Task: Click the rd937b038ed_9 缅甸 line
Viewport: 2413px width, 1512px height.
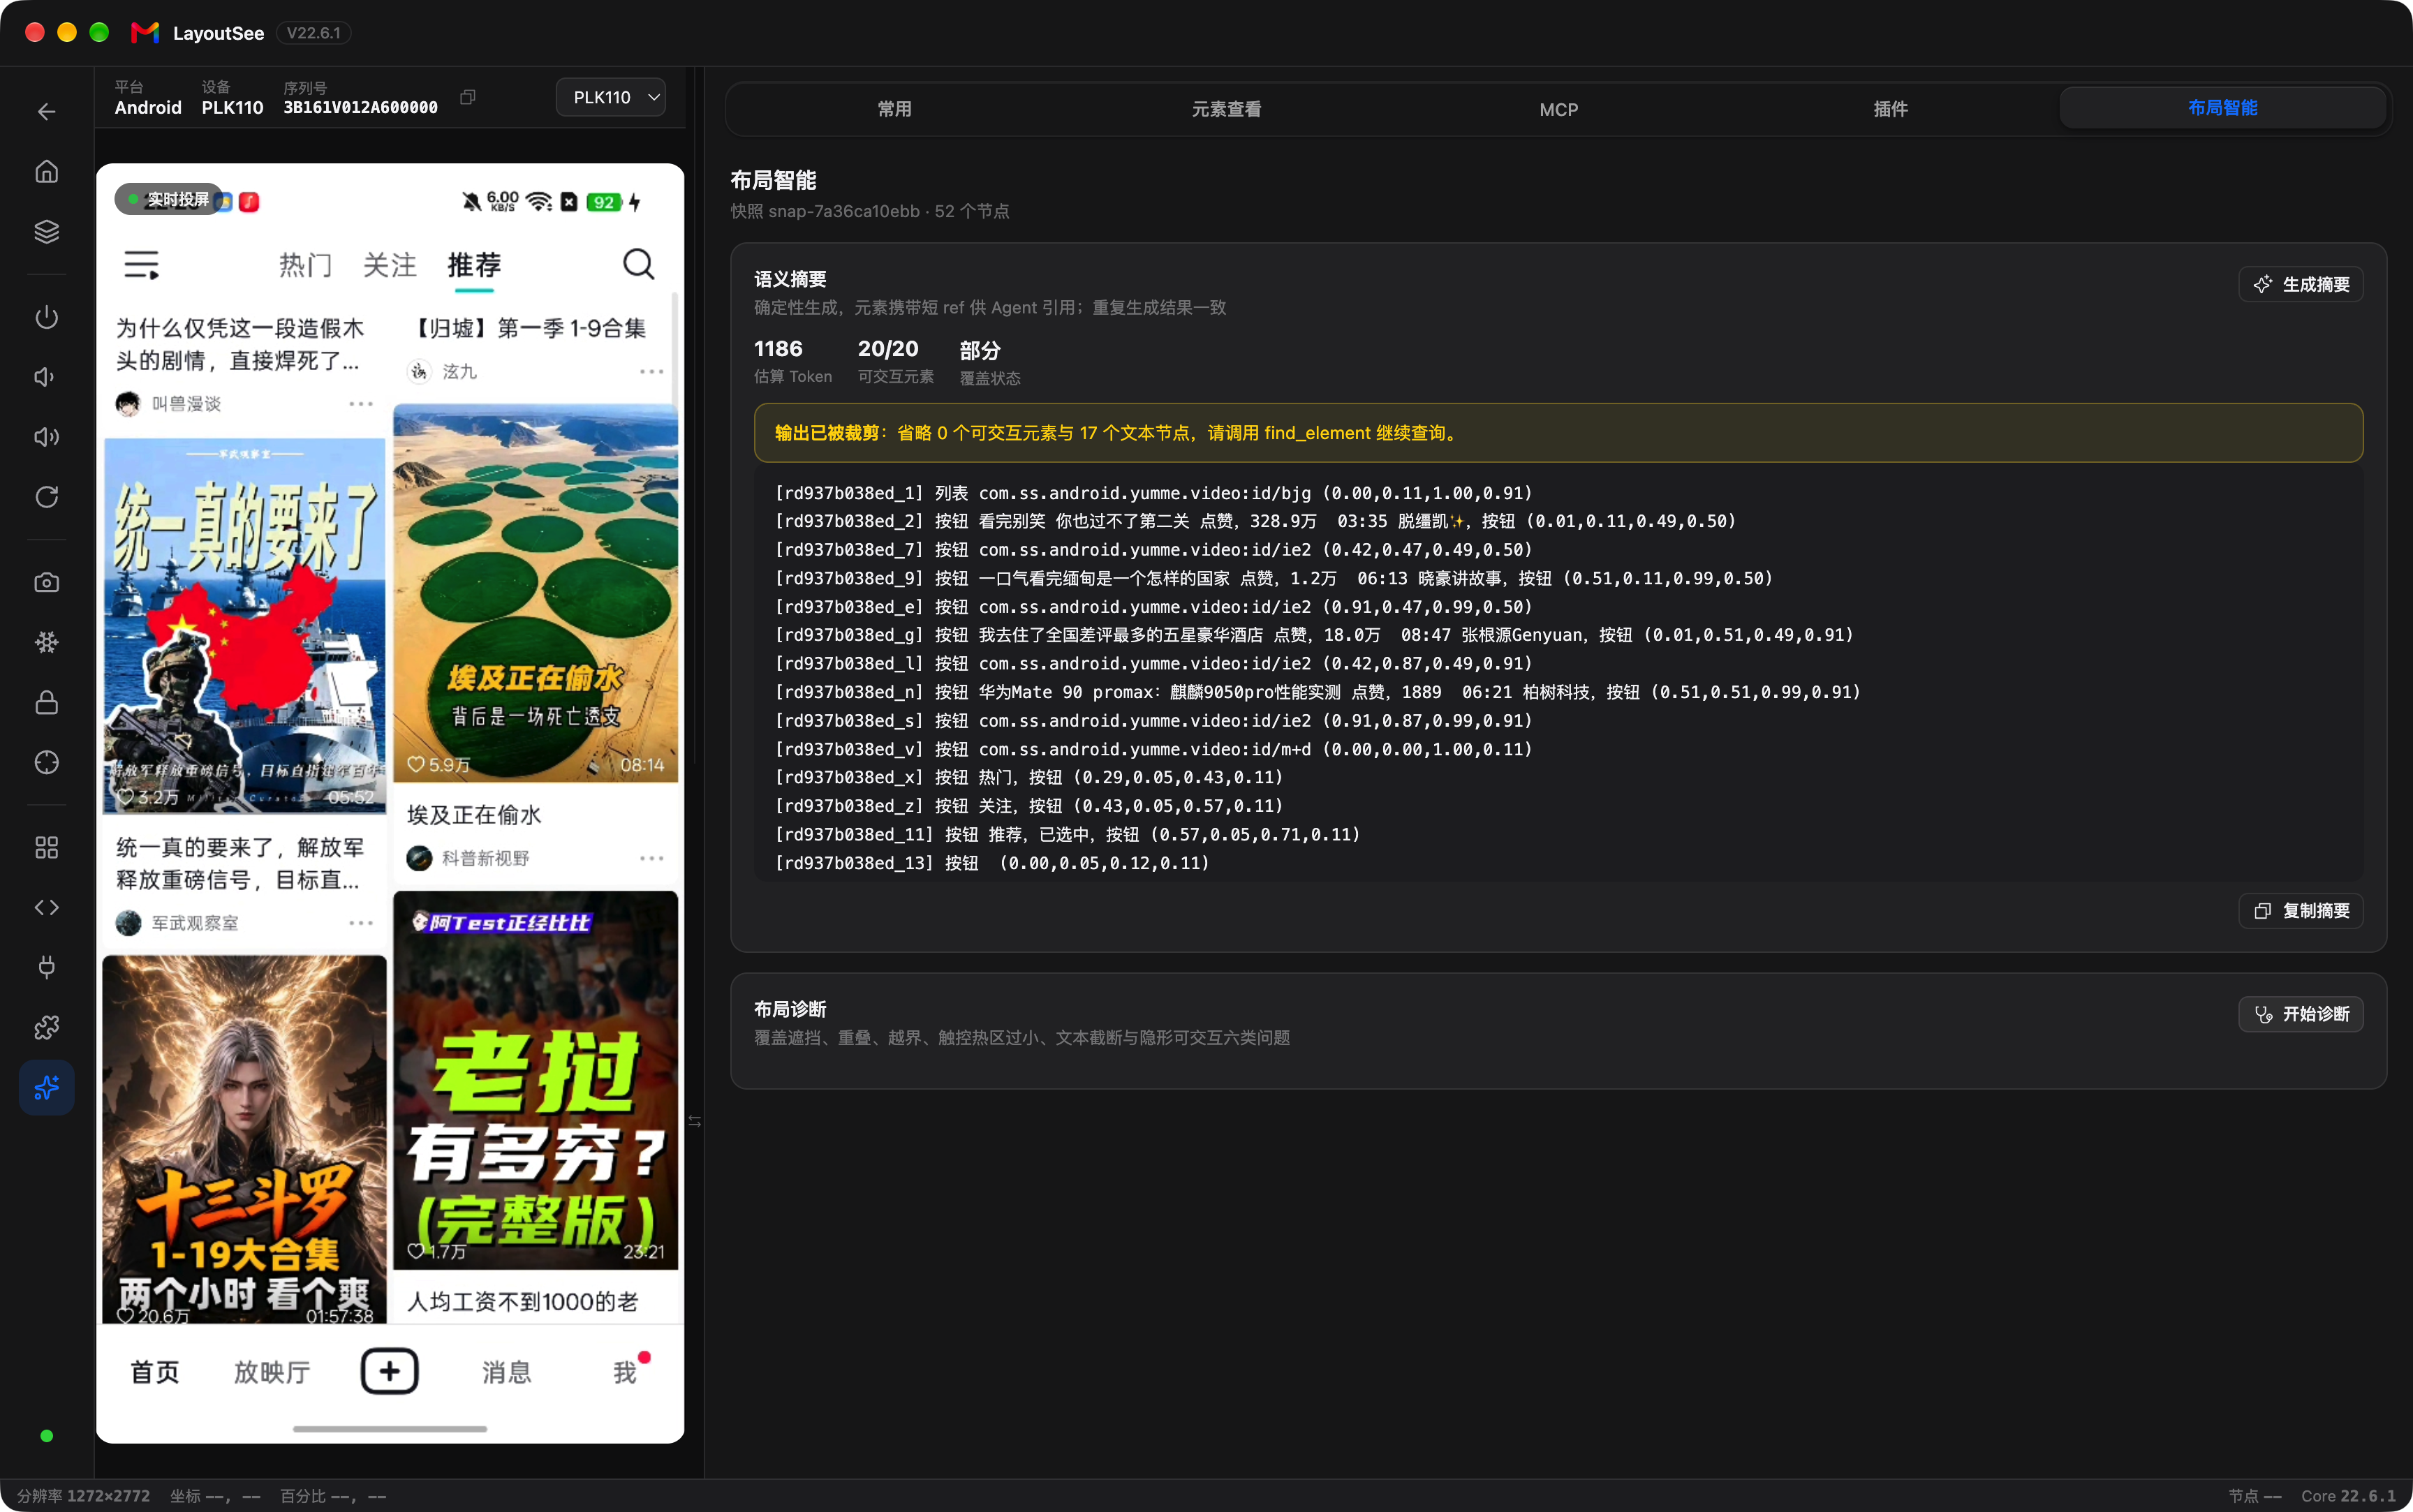Action: (x=1274, y=578)
